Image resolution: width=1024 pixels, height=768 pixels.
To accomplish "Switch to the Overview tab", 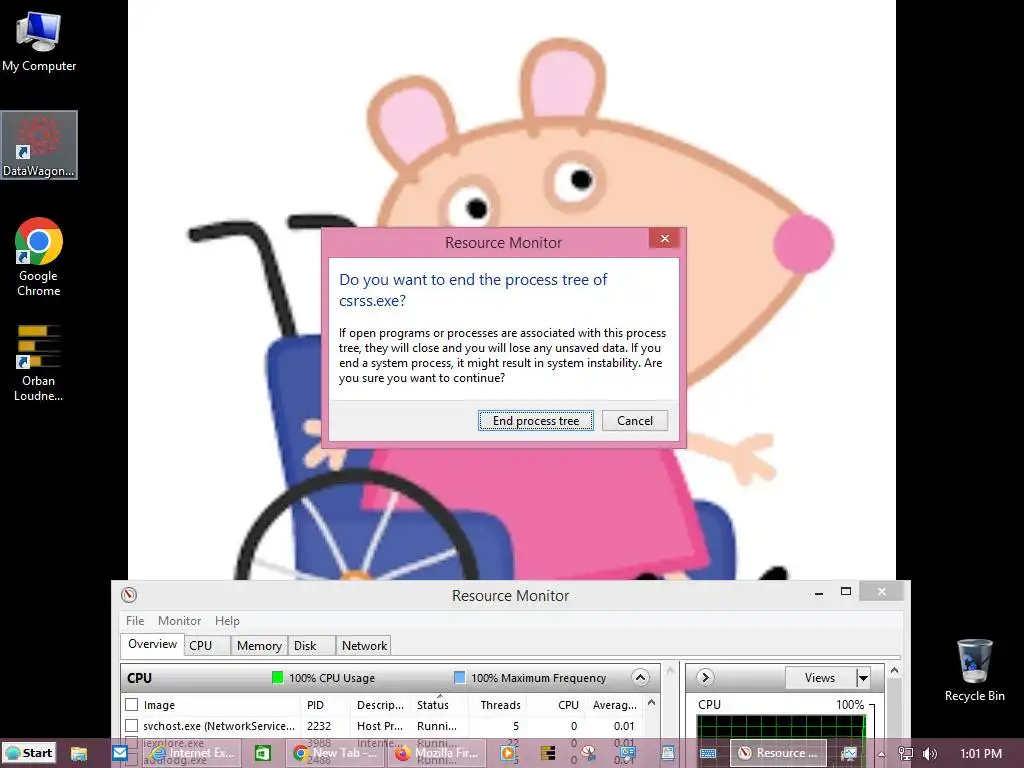I will pyautogui.click(x=152, y=645).
